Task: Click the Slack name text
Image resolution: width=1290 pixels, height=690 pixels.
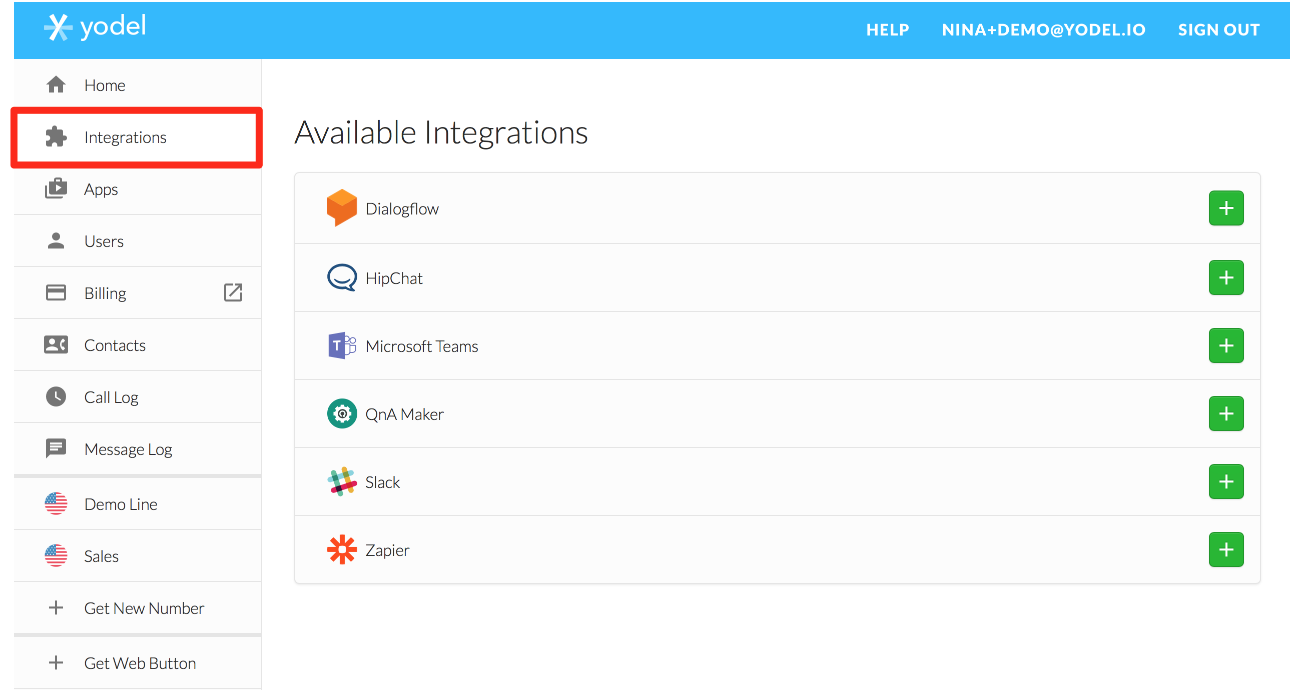Action: click(383, 482)
